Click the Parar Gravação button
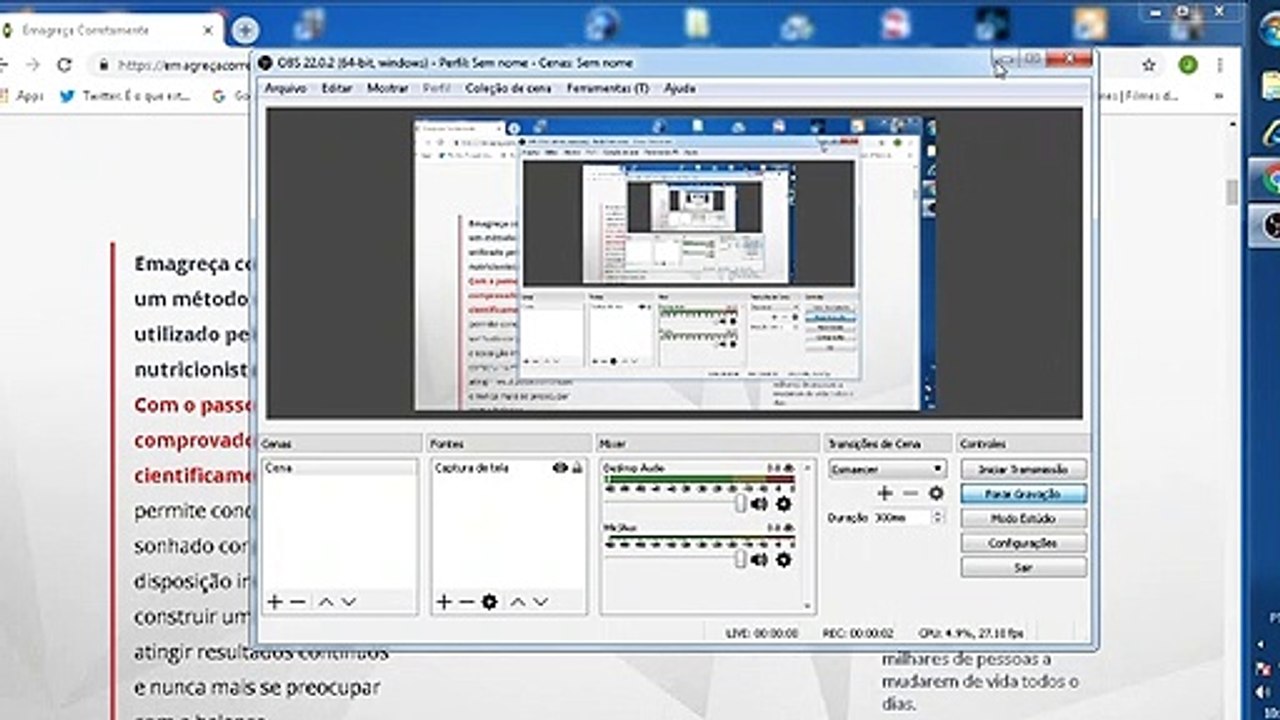Viewport: 1280px width, 720px height. pos(1023,494)
